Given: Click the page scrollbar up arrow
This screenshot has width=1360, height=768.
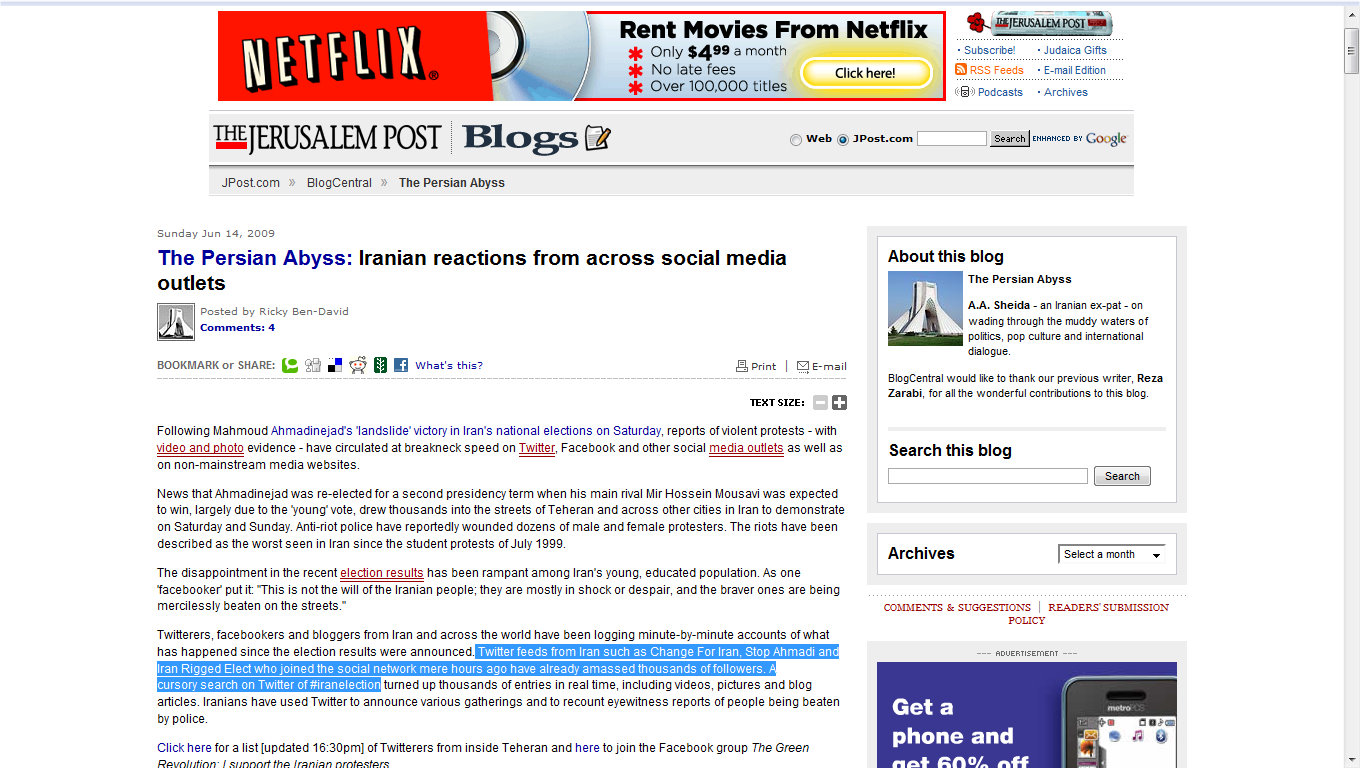Looking at the screenshot, I should click(1352, 12).
